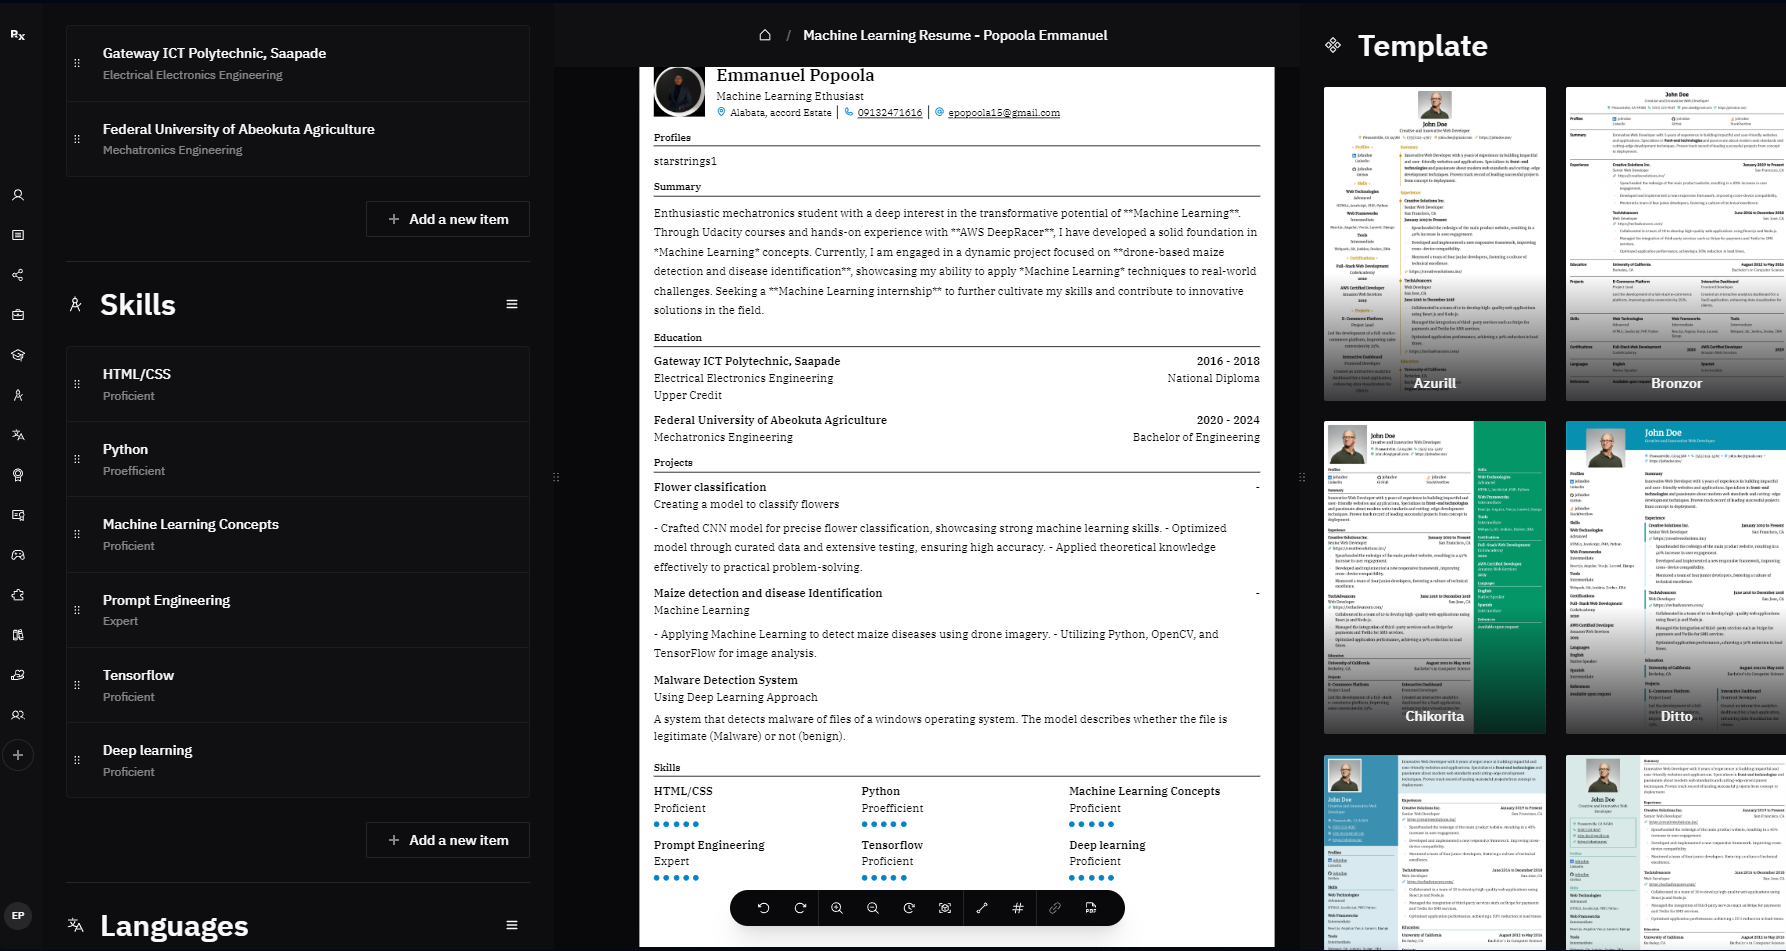Open References via the users sidebar icon
The image size is (1786, 951).
(x=18, y=715)
